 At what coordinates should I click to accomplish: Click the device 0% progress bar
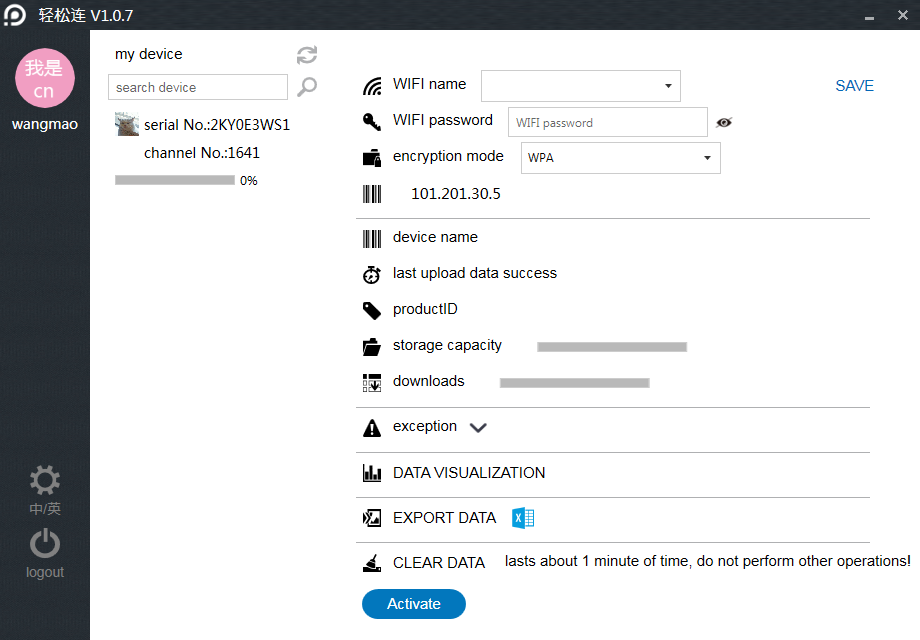coord(175,180)
